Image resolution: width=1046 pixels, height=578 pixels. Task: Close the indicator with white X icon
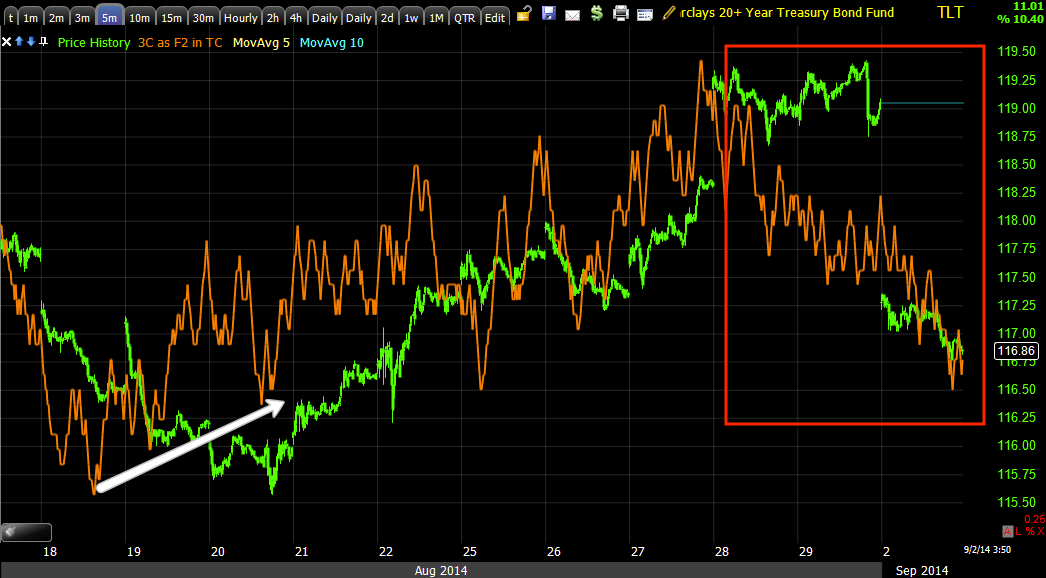pos(6,42)
